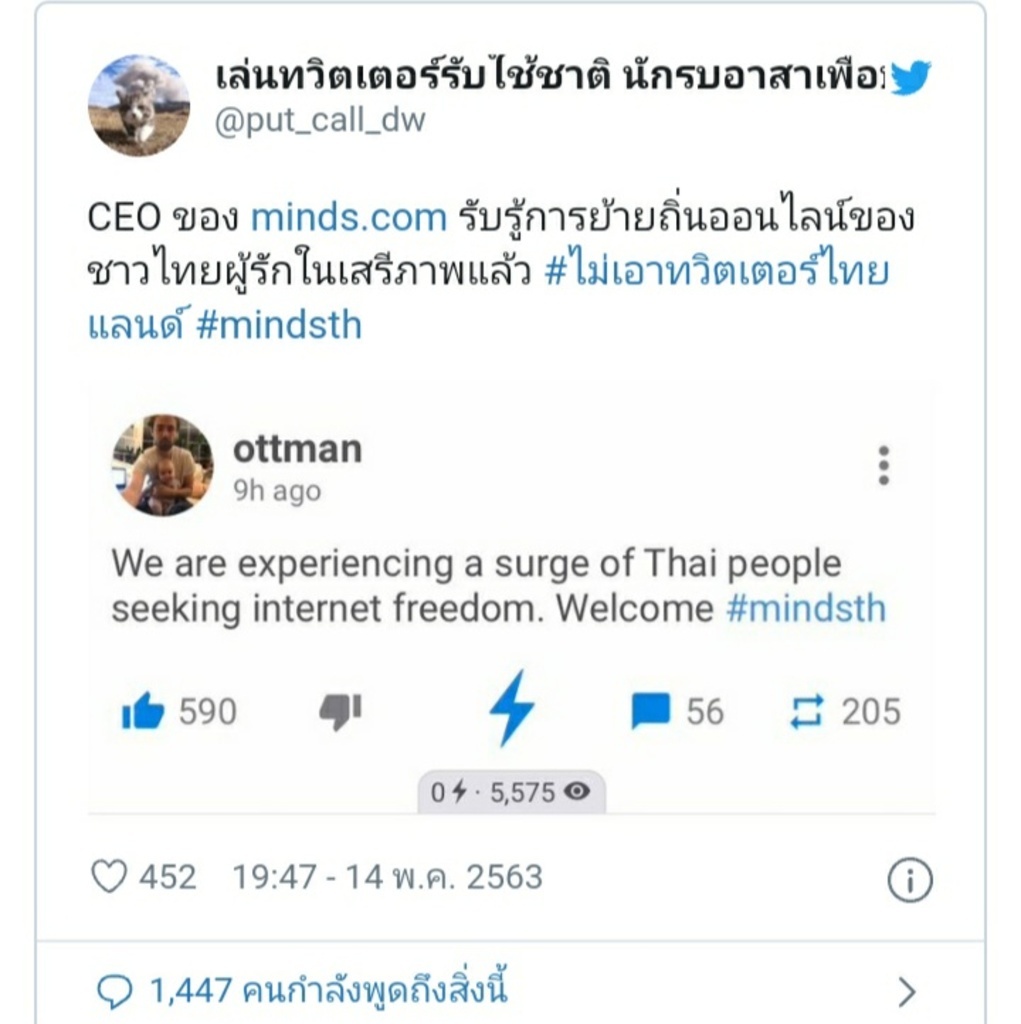Image resolution: width=1021 pixels, height=1024 pixels.
Task: Click the thumbs up icon on ottman's post
Action: tap(143, 712)
